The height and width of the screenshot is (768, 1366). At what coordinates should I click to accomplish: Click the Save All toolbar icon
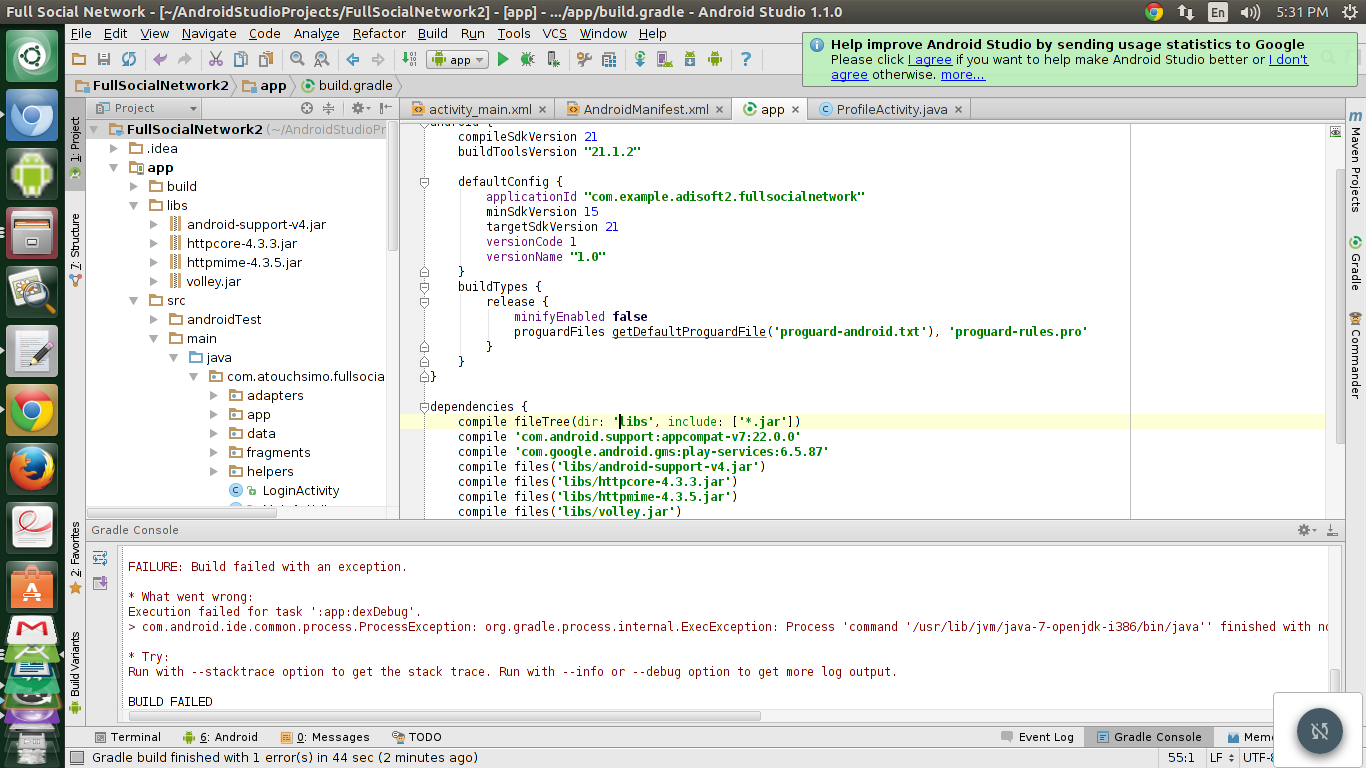pyautogui.click(x=105, y=60)
